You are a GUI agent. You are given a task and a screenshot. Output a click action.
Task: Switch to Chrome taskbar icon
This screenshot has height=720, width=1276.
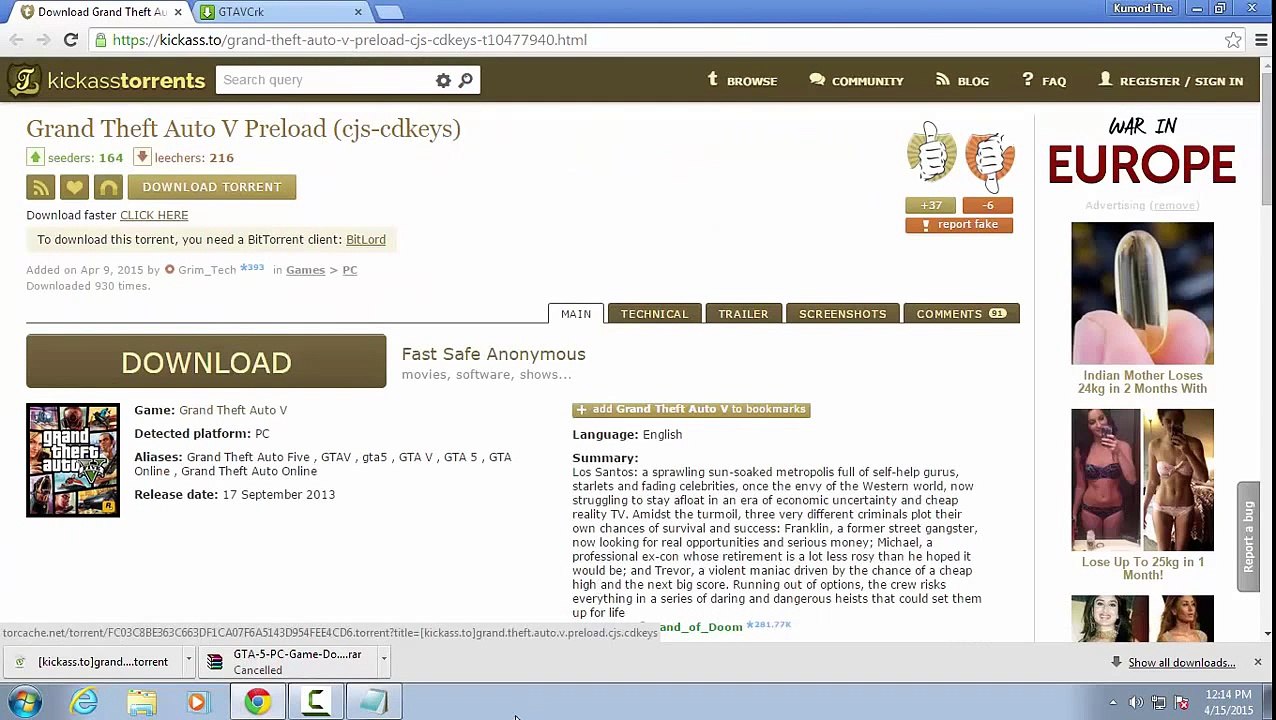pyautogui.click(x=258, y=702)
